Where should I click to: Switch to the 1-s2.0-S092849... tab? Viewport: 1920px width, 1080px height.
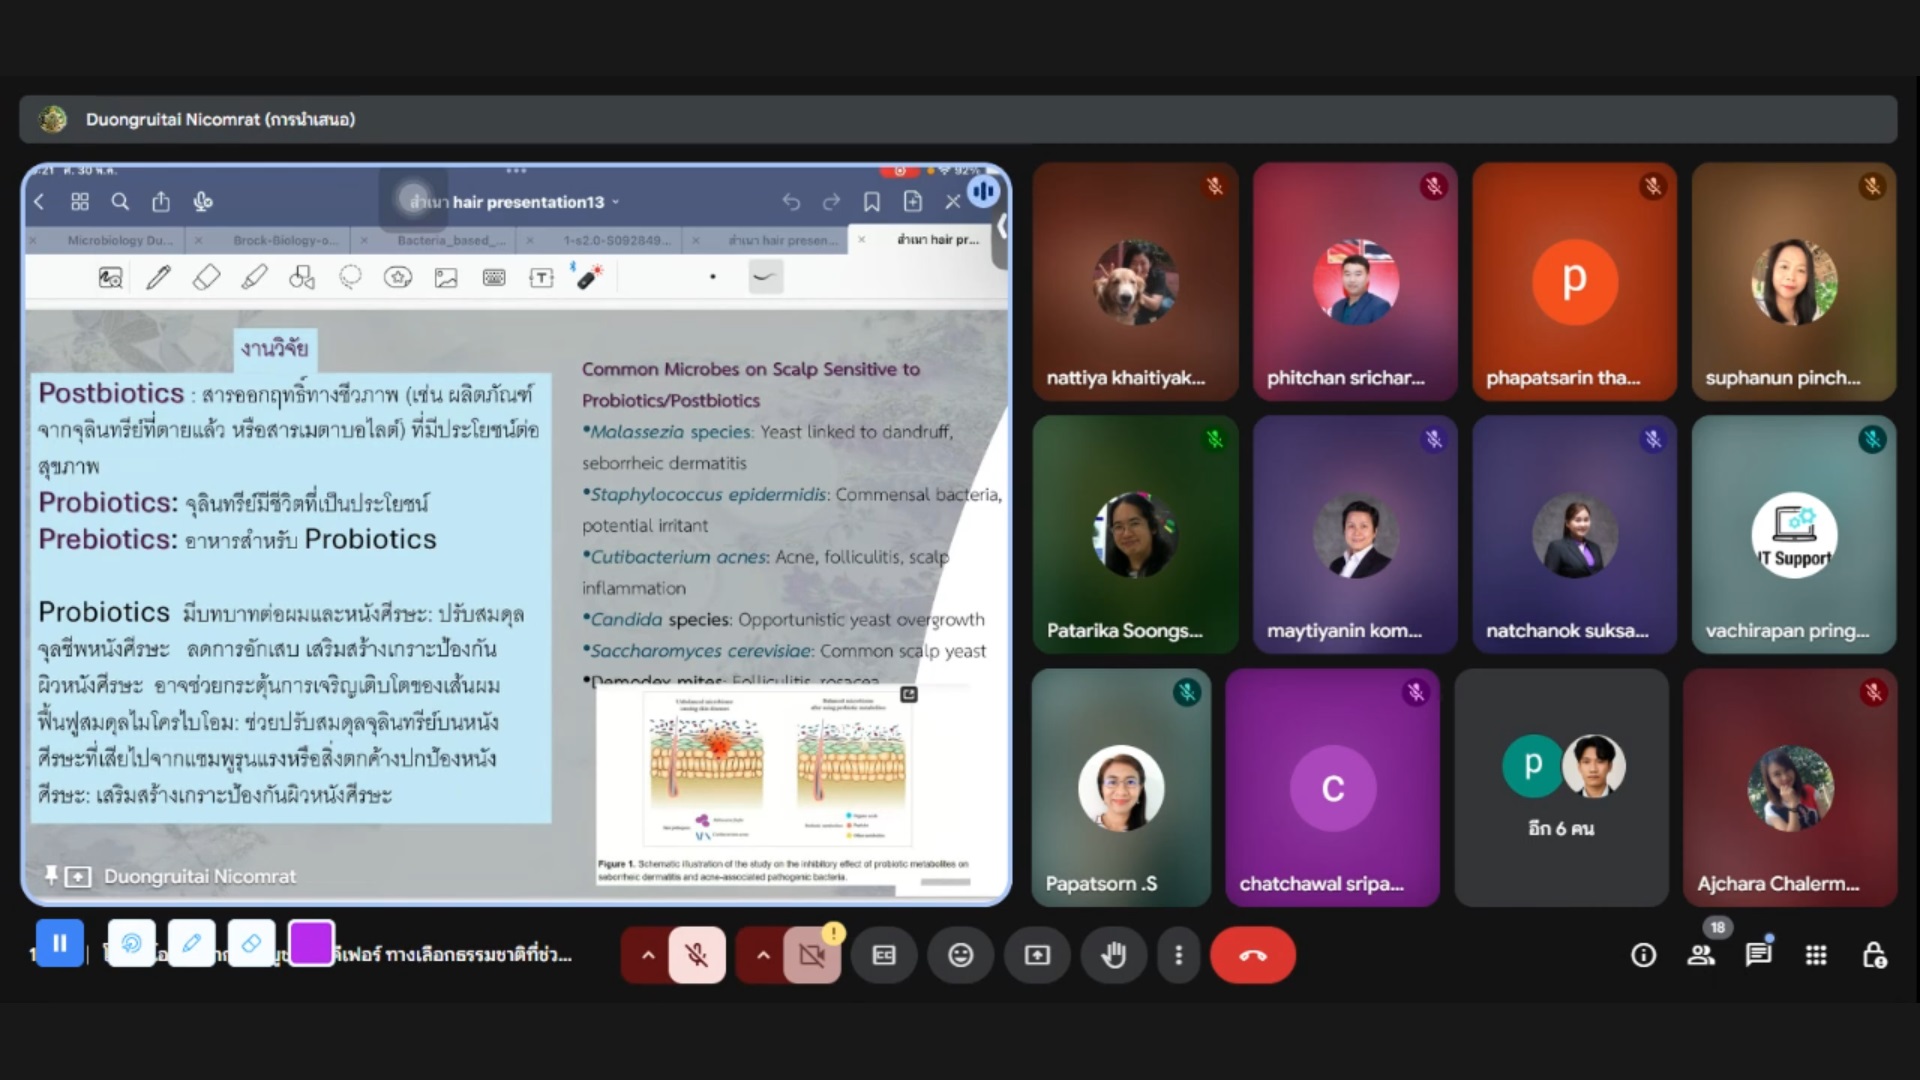tap(617, 241)
